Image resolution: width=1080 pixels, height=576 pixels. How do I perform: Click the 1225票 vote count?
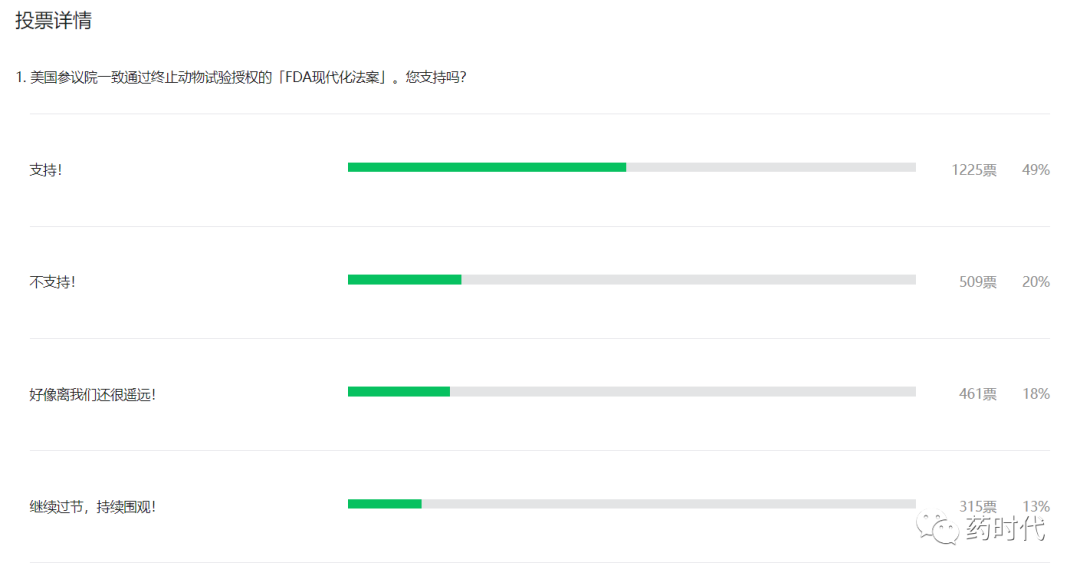(x=974, y=169)
